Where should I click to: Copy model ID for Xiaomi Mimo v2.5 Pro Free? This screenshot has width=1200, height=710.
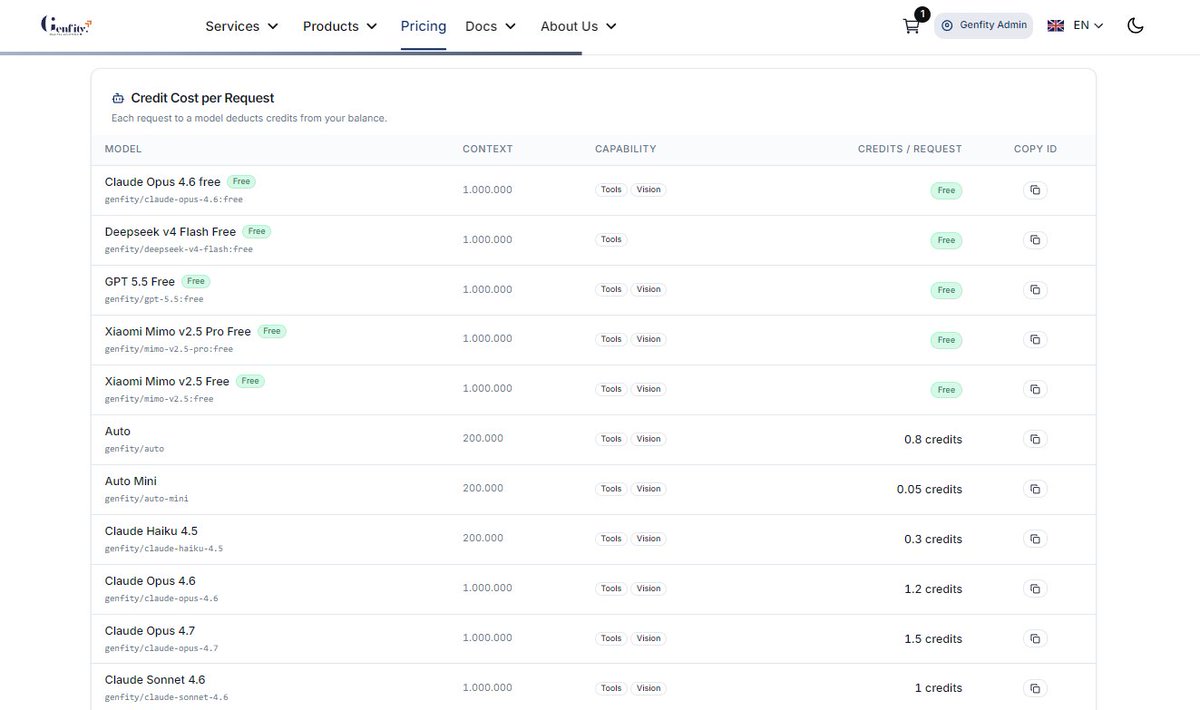(1035, 340)
